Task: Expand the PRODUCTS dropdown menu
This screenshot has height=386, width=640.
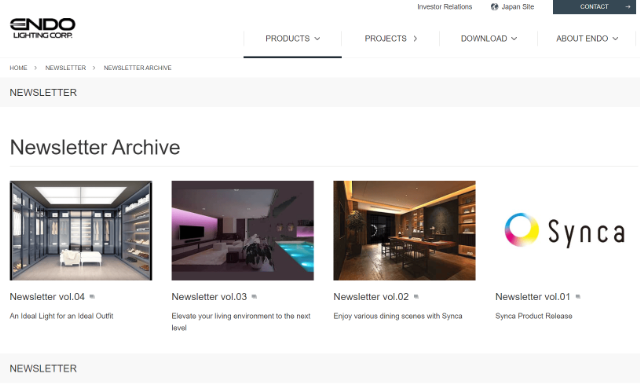Action: [293, 38]
